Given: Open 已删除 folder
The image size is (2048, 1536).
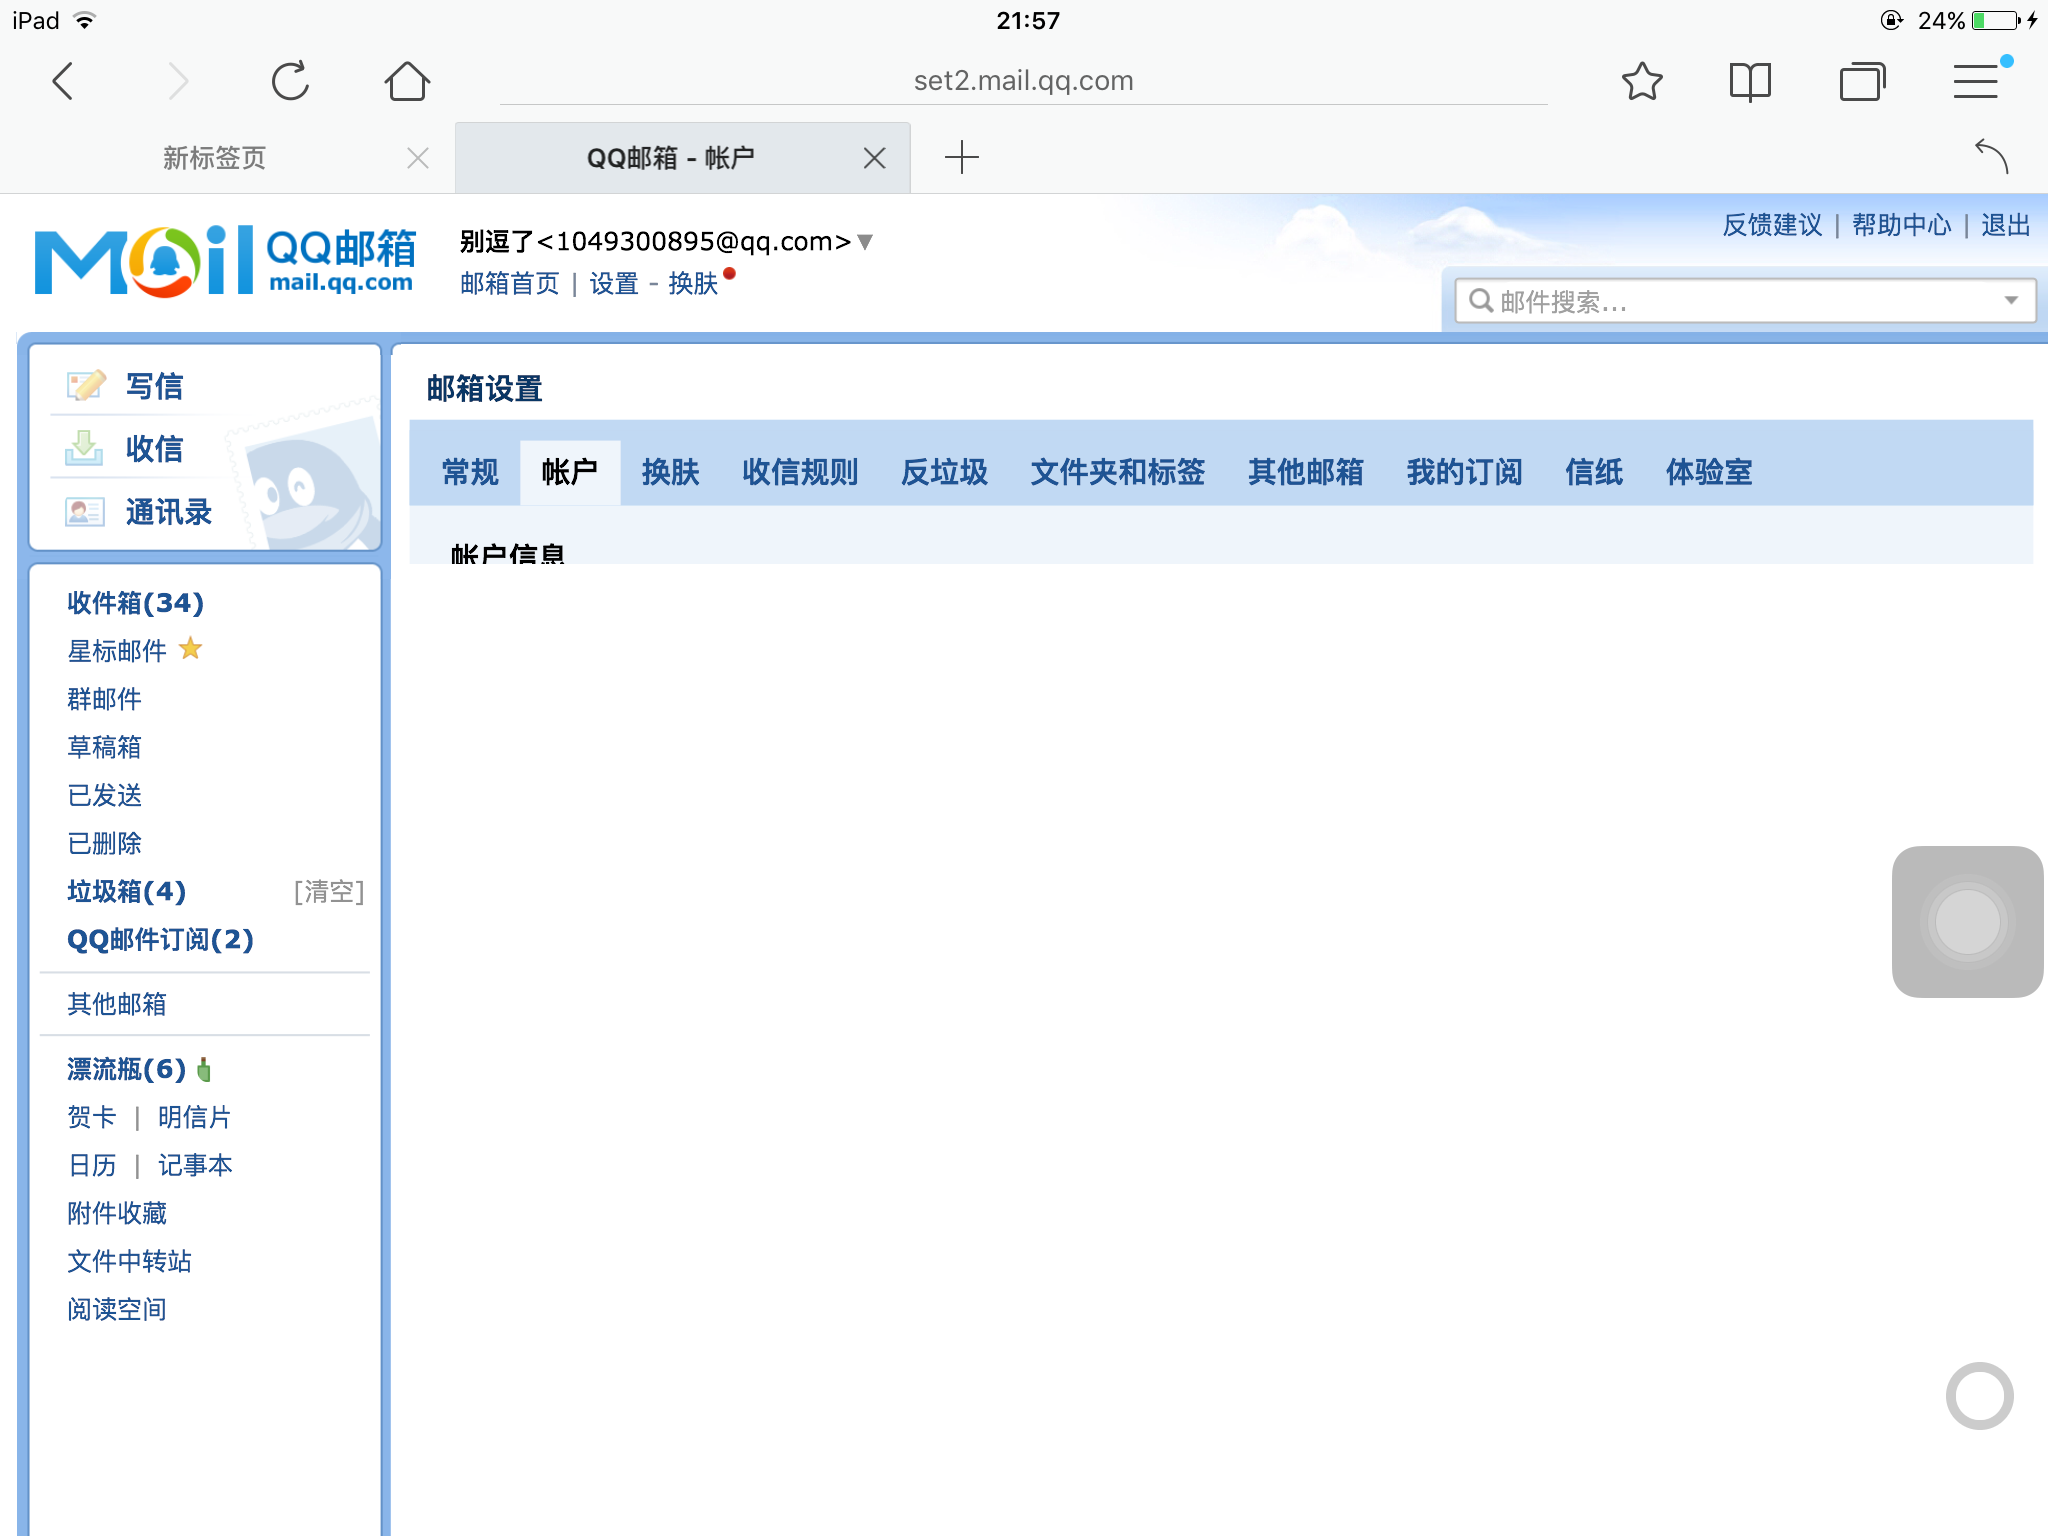Looking at the screenshot, I should (104, 843).
